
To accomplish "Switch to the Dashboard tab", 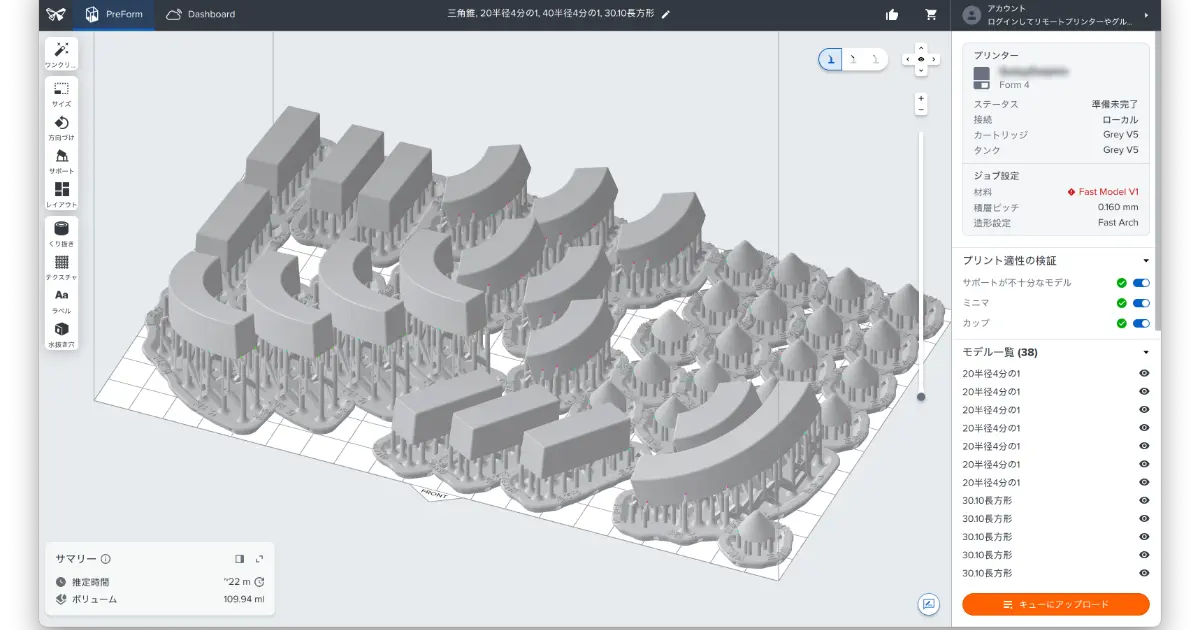I will pos(201,15).
